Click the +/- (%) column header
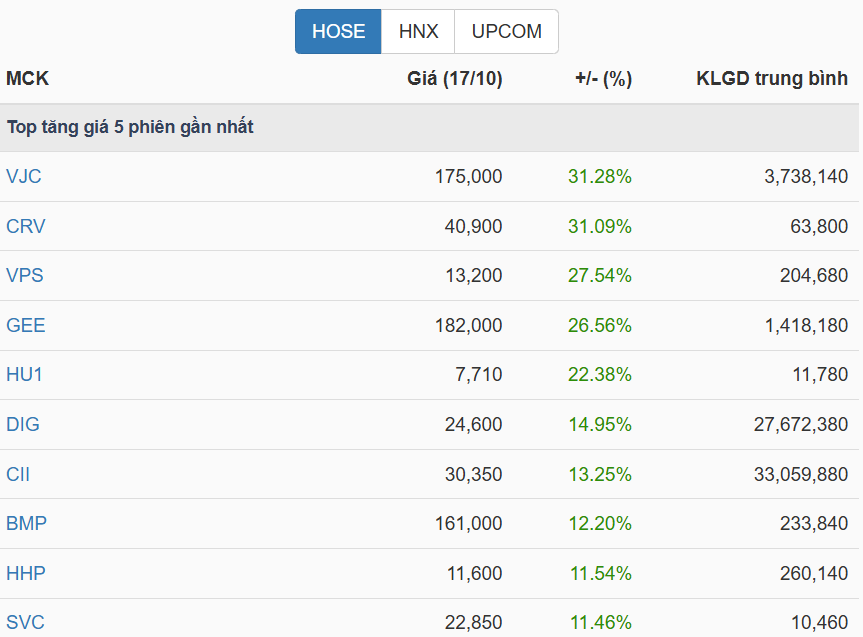The height and width of the screenshot is (637, 863). pyautogui.click(x=603, y=79)
